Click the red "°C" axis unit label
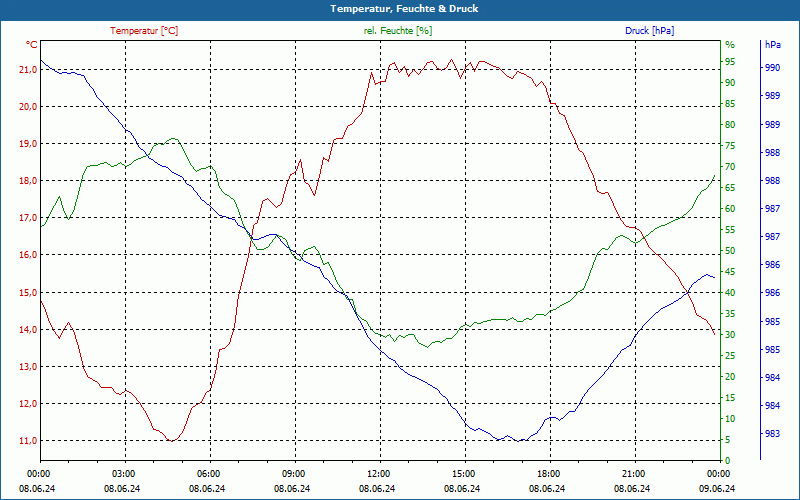Viewport: 800px width, 500px height. point(32,45)
